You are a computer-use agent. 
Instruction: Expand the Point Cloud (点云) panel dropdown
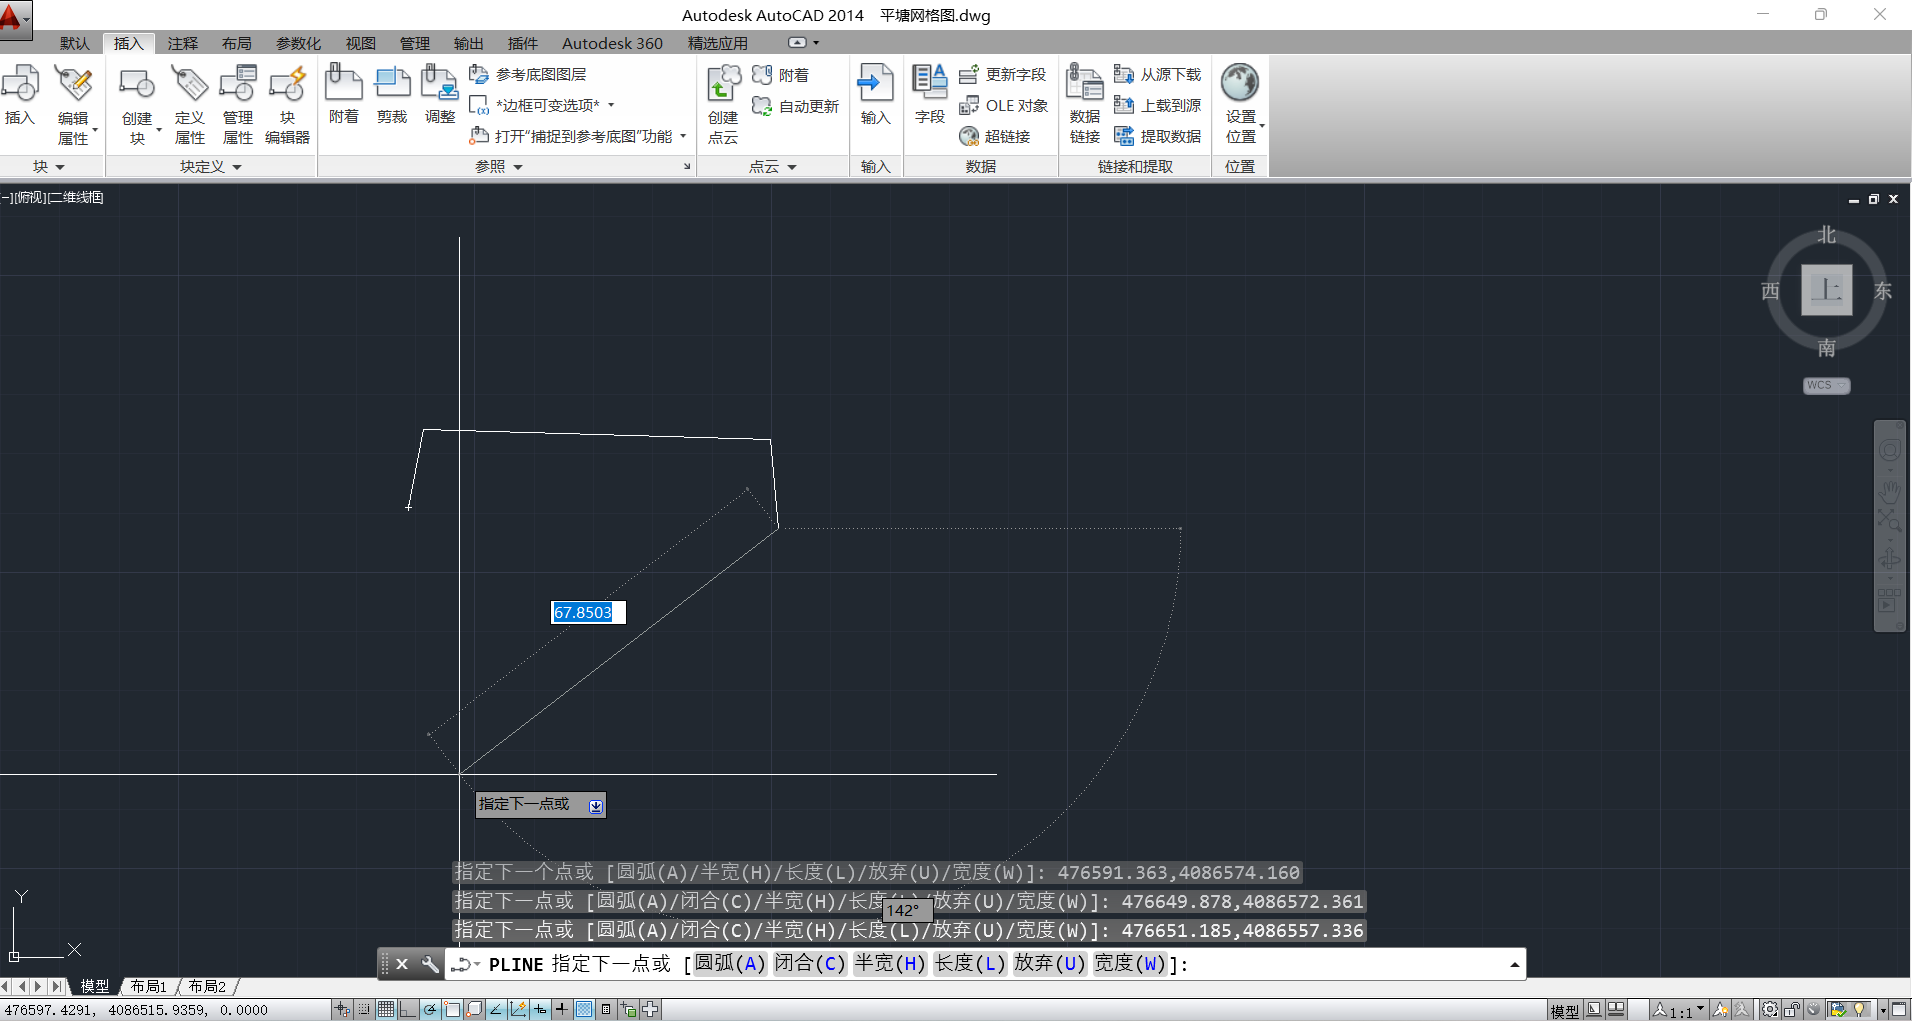(x=773, y=167)
